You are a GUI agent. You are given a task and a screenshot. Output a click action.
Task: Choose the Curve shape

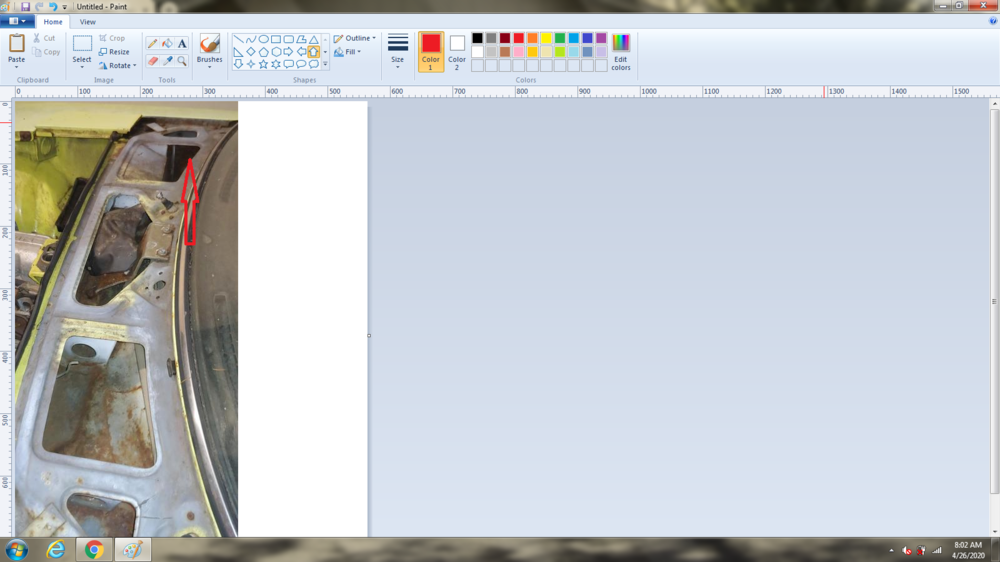click(x=251, y=39)
